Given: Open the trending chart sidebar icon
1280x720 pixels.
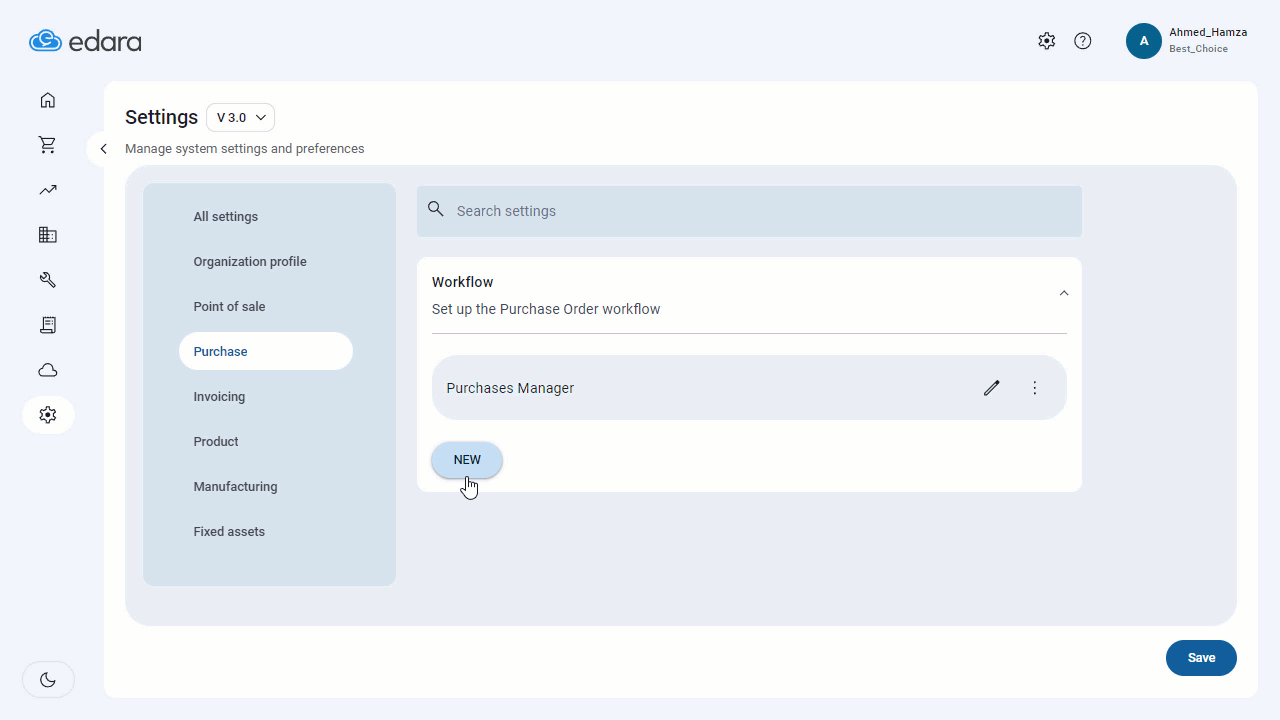Looking at the screenshot, I should (x=48, y=190).
